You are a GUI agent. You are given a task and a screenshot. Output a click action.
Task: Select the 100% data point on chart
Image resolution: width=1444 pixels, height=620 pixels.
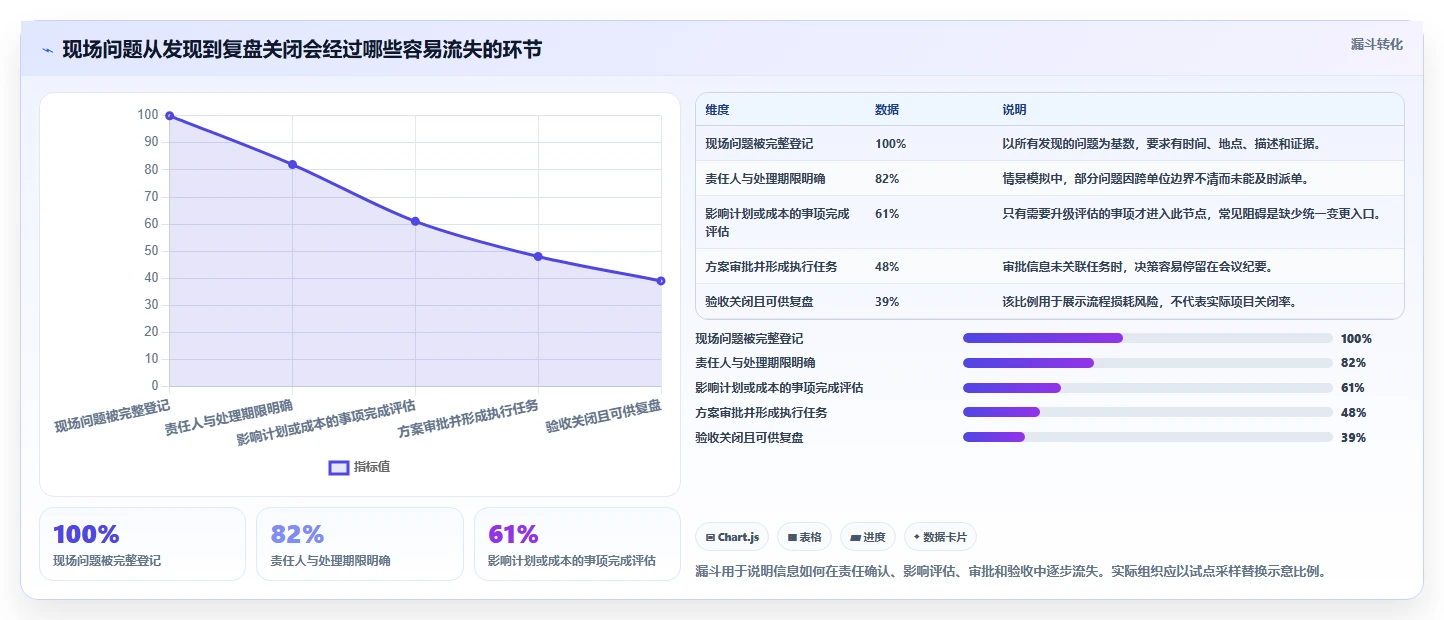[169, 116]
